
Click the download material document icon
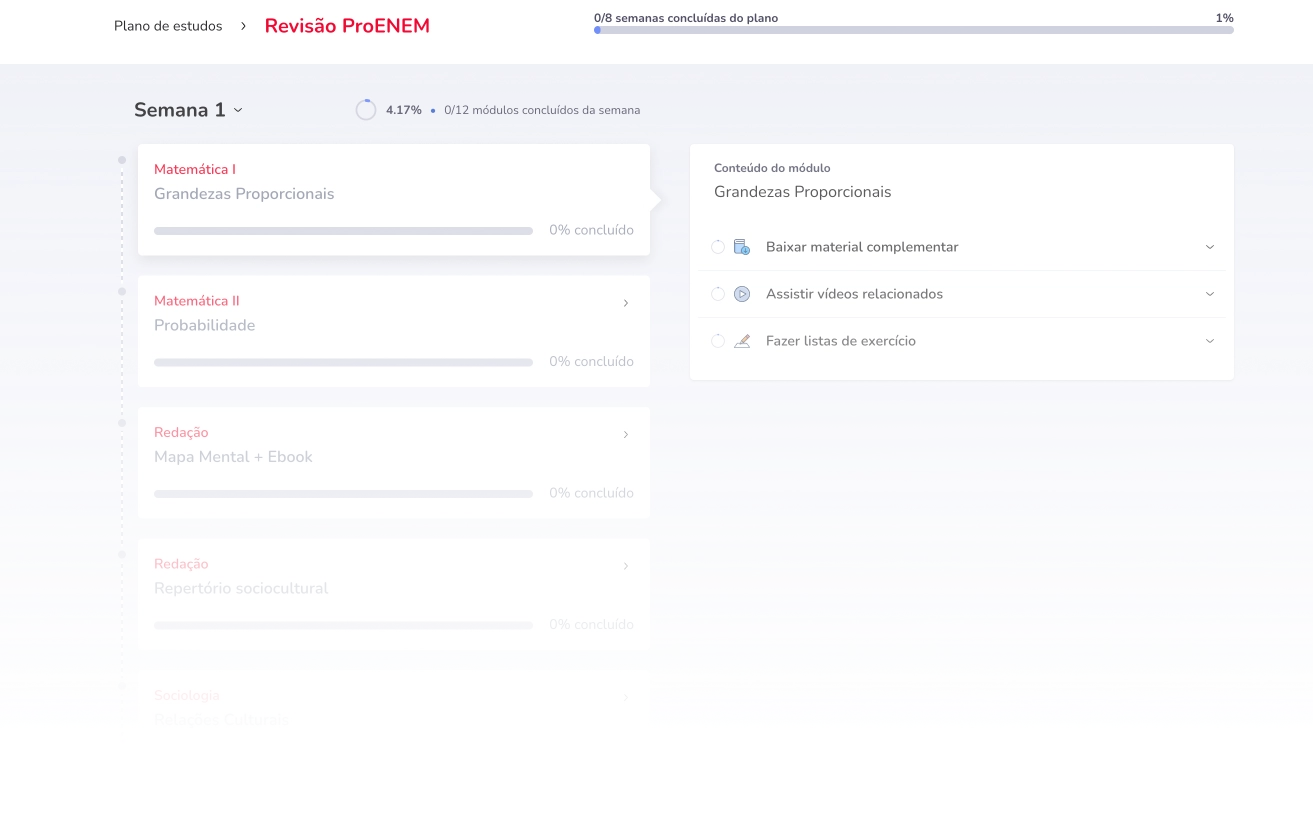point(741,247)
